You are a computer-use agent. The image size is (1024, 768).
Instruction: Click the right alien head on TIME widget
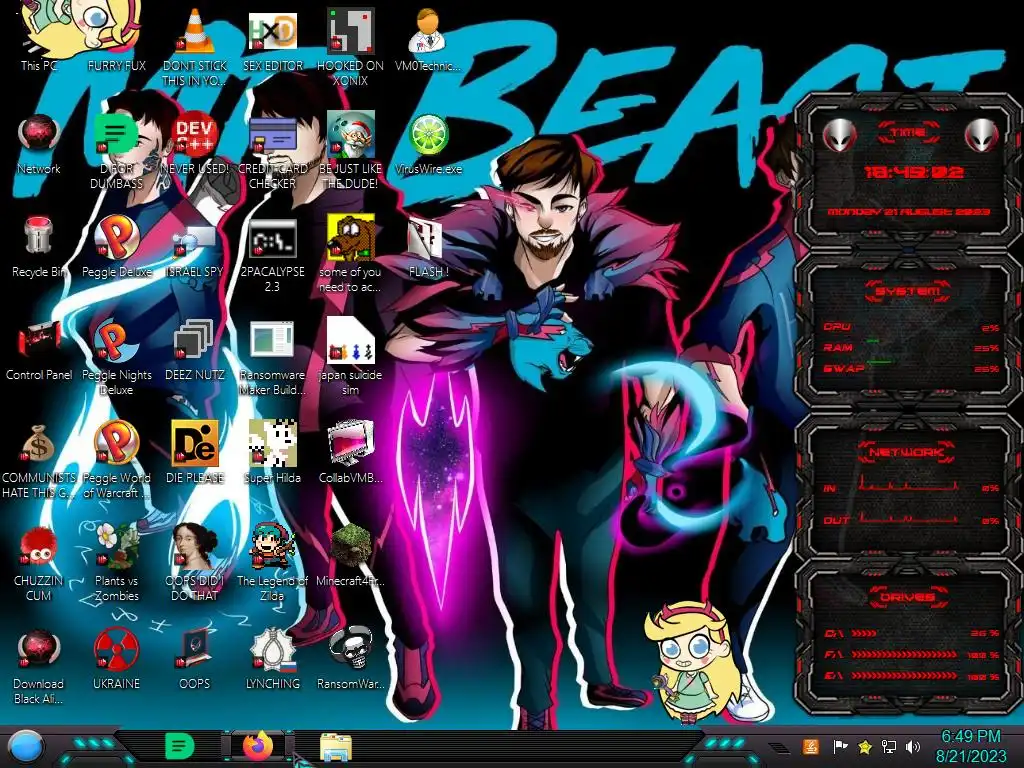pyautogui.click(x=981, y=136)
